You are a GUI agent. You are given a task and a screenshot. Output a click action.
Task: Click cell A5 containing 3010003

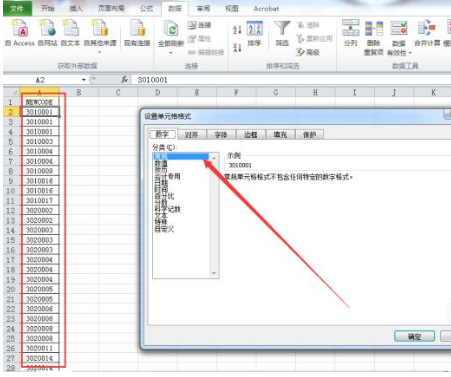click(40, 141)
